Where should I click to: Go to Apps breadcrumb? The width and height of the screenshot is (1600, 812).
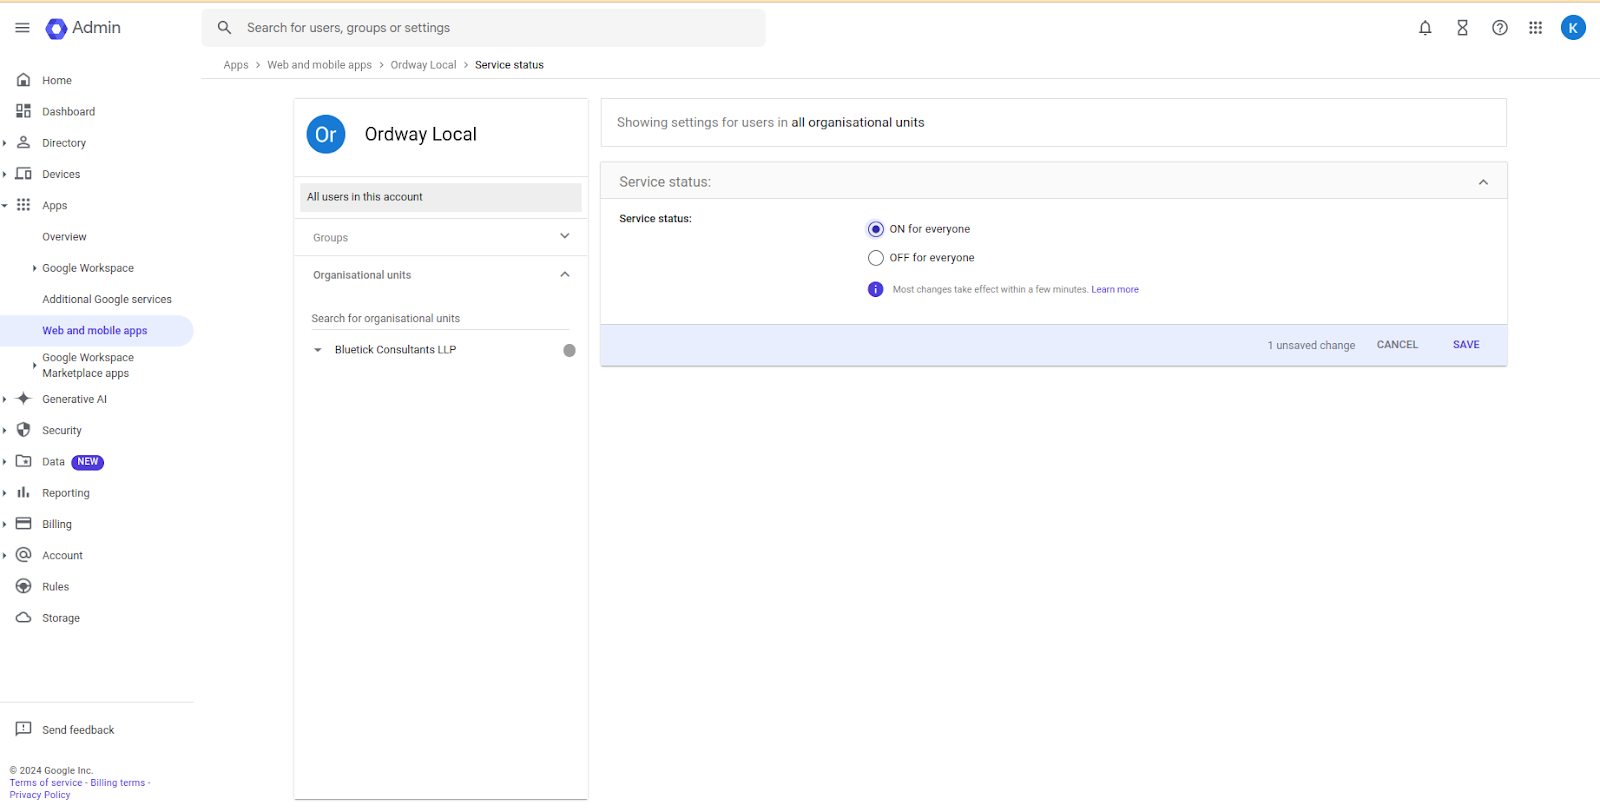click(236, 65)
